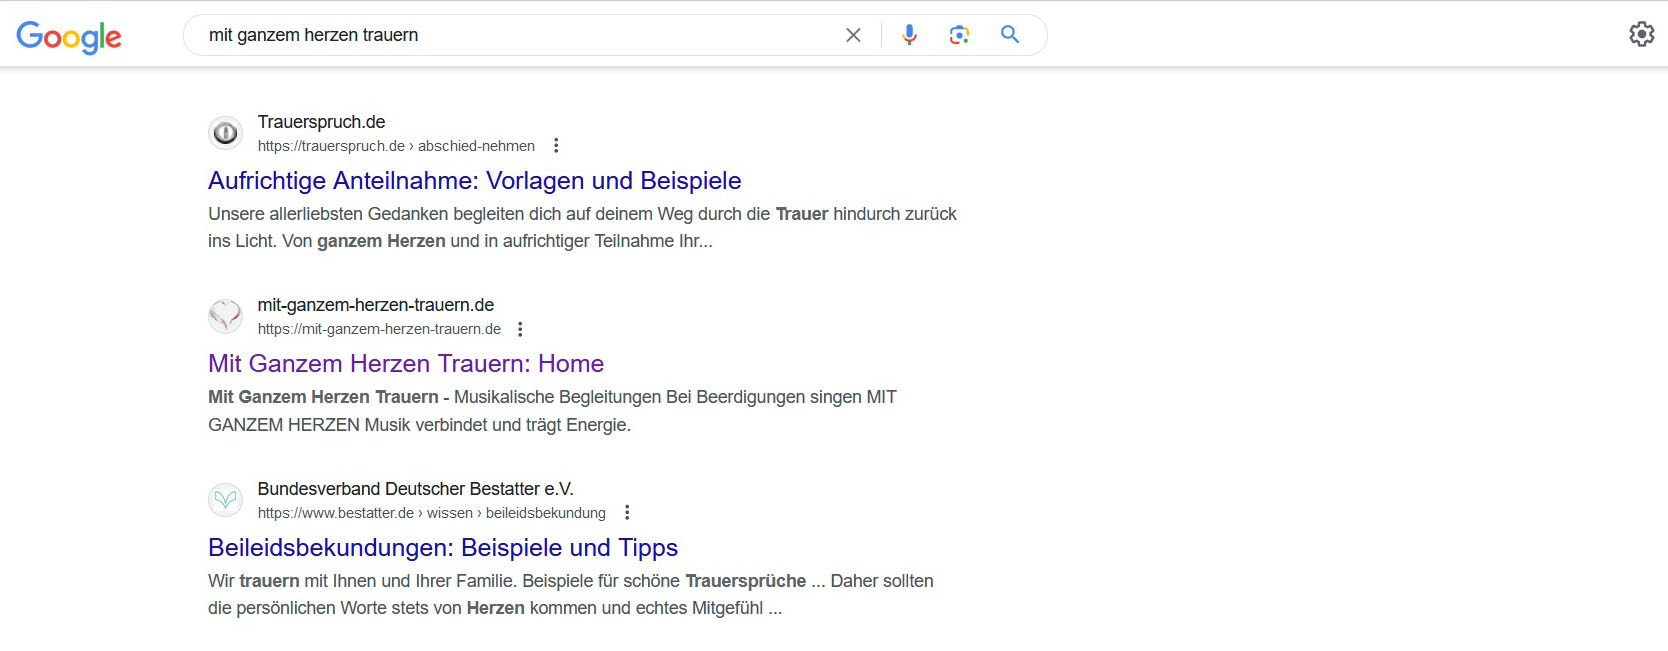Click the Trauerspruch.de favicon
1668x651 pixels.
226,132
